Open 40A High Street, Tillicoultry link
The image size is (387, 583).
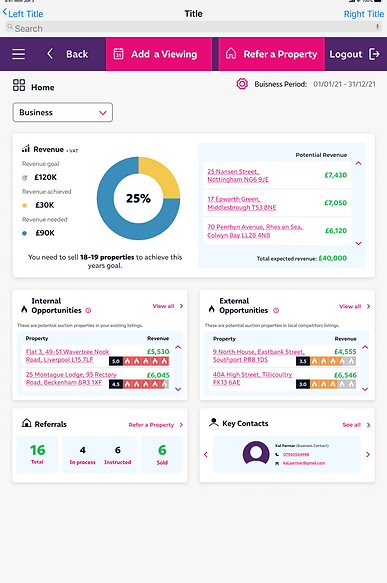(x=253, y=379)
